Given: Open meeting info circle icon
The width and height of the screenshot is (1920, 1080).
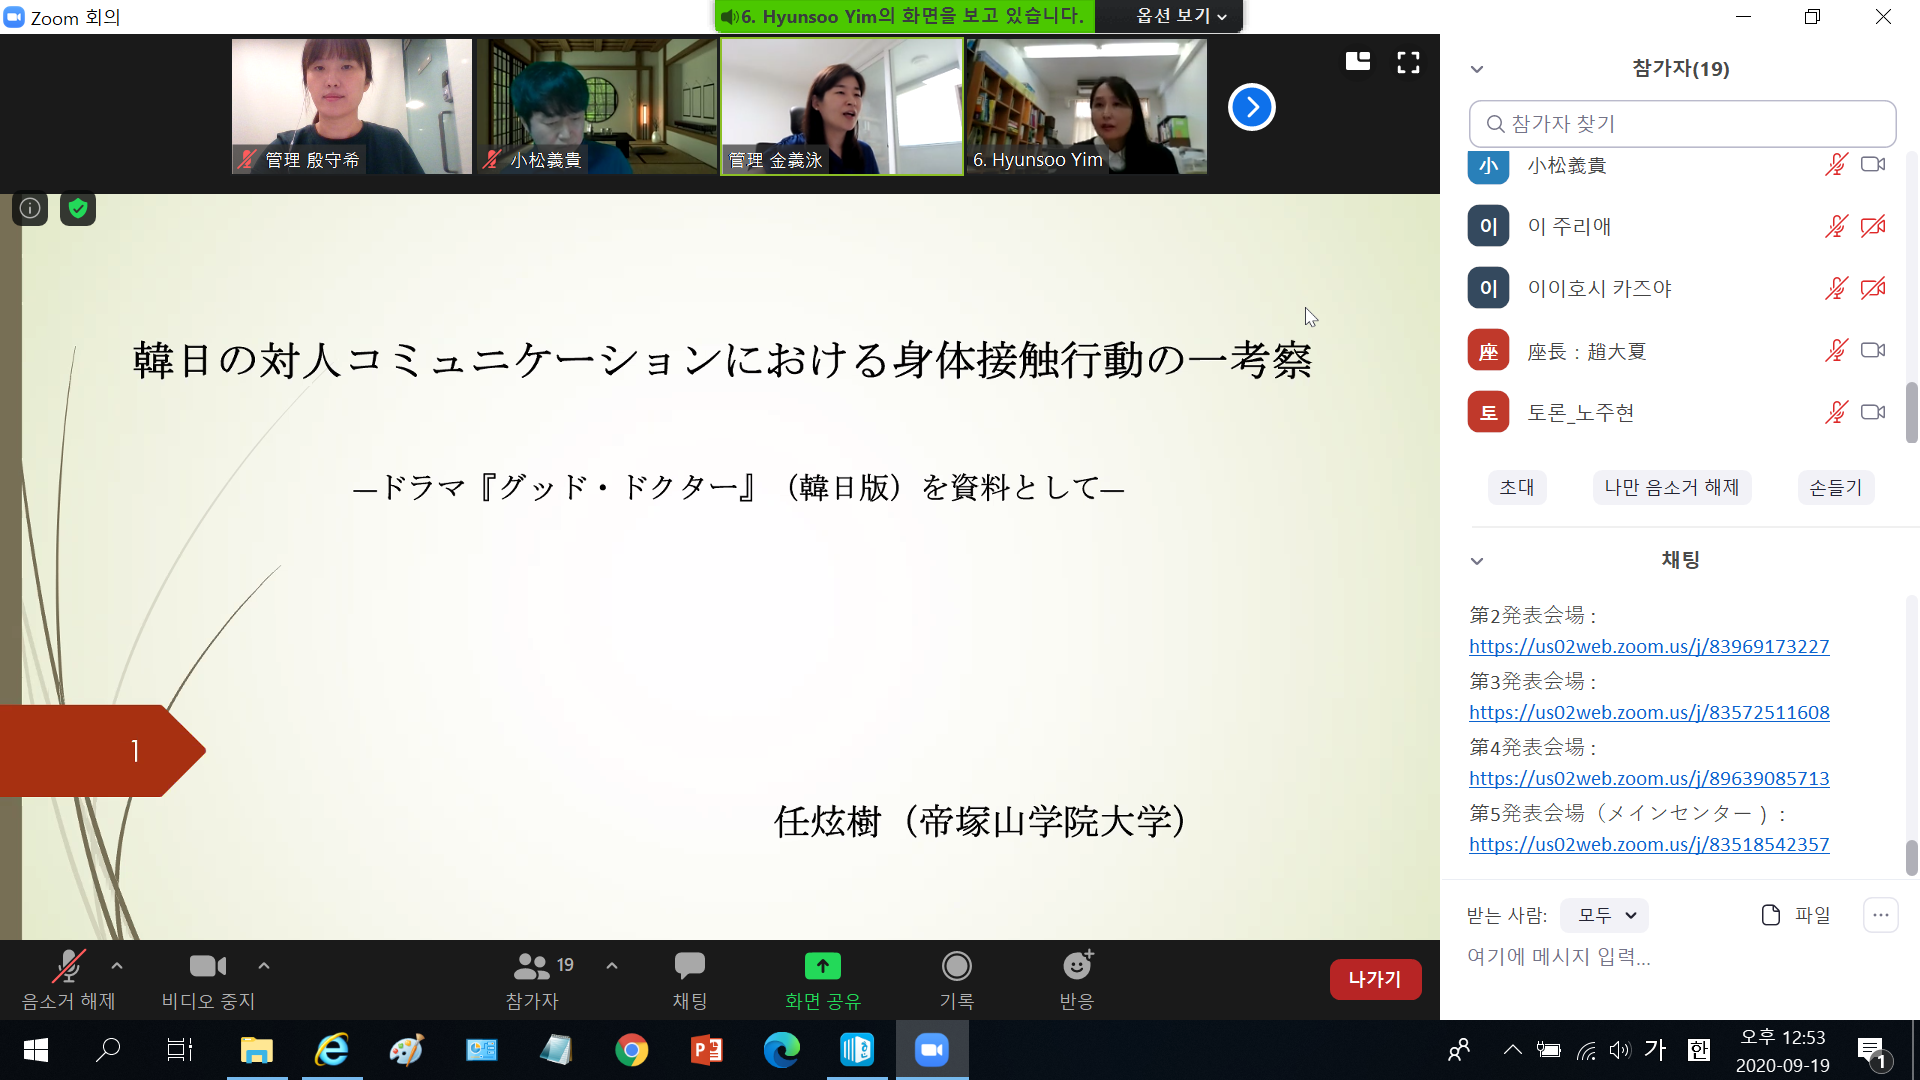Looking at the screenshot, I should click(30, 208).
